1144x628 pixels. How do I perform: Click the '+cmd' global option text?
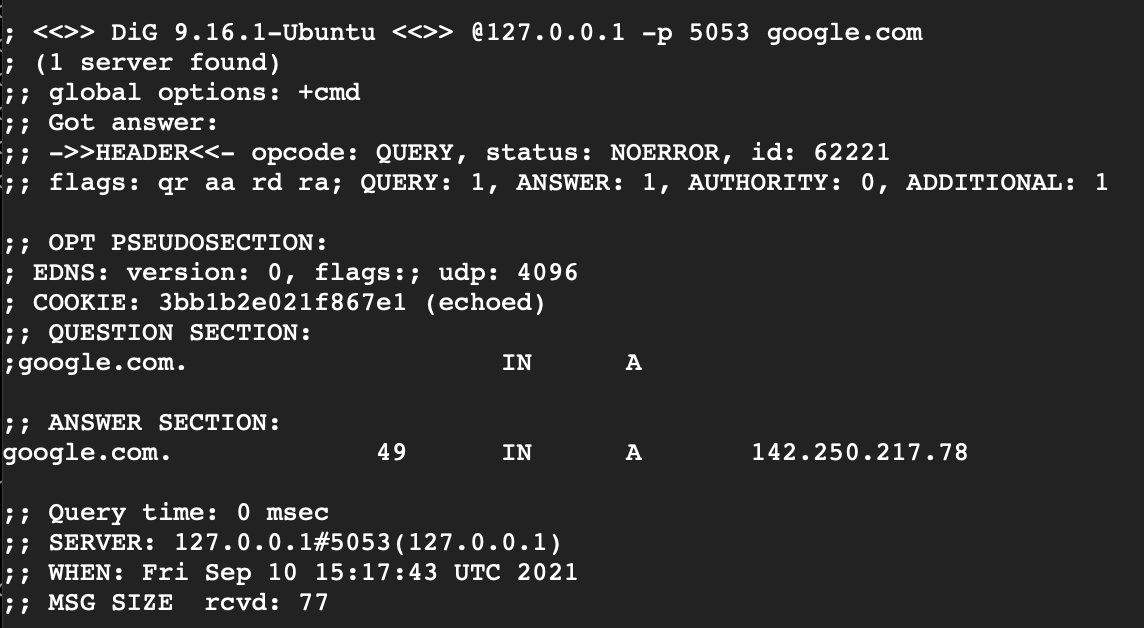pos(329,93)
